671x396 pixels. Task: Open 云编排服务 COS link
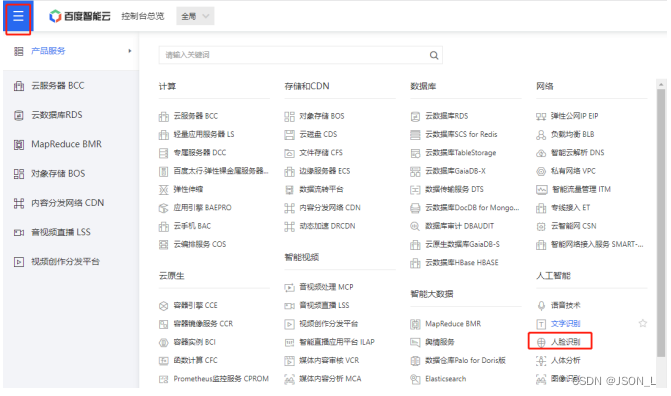click(200, 244)
